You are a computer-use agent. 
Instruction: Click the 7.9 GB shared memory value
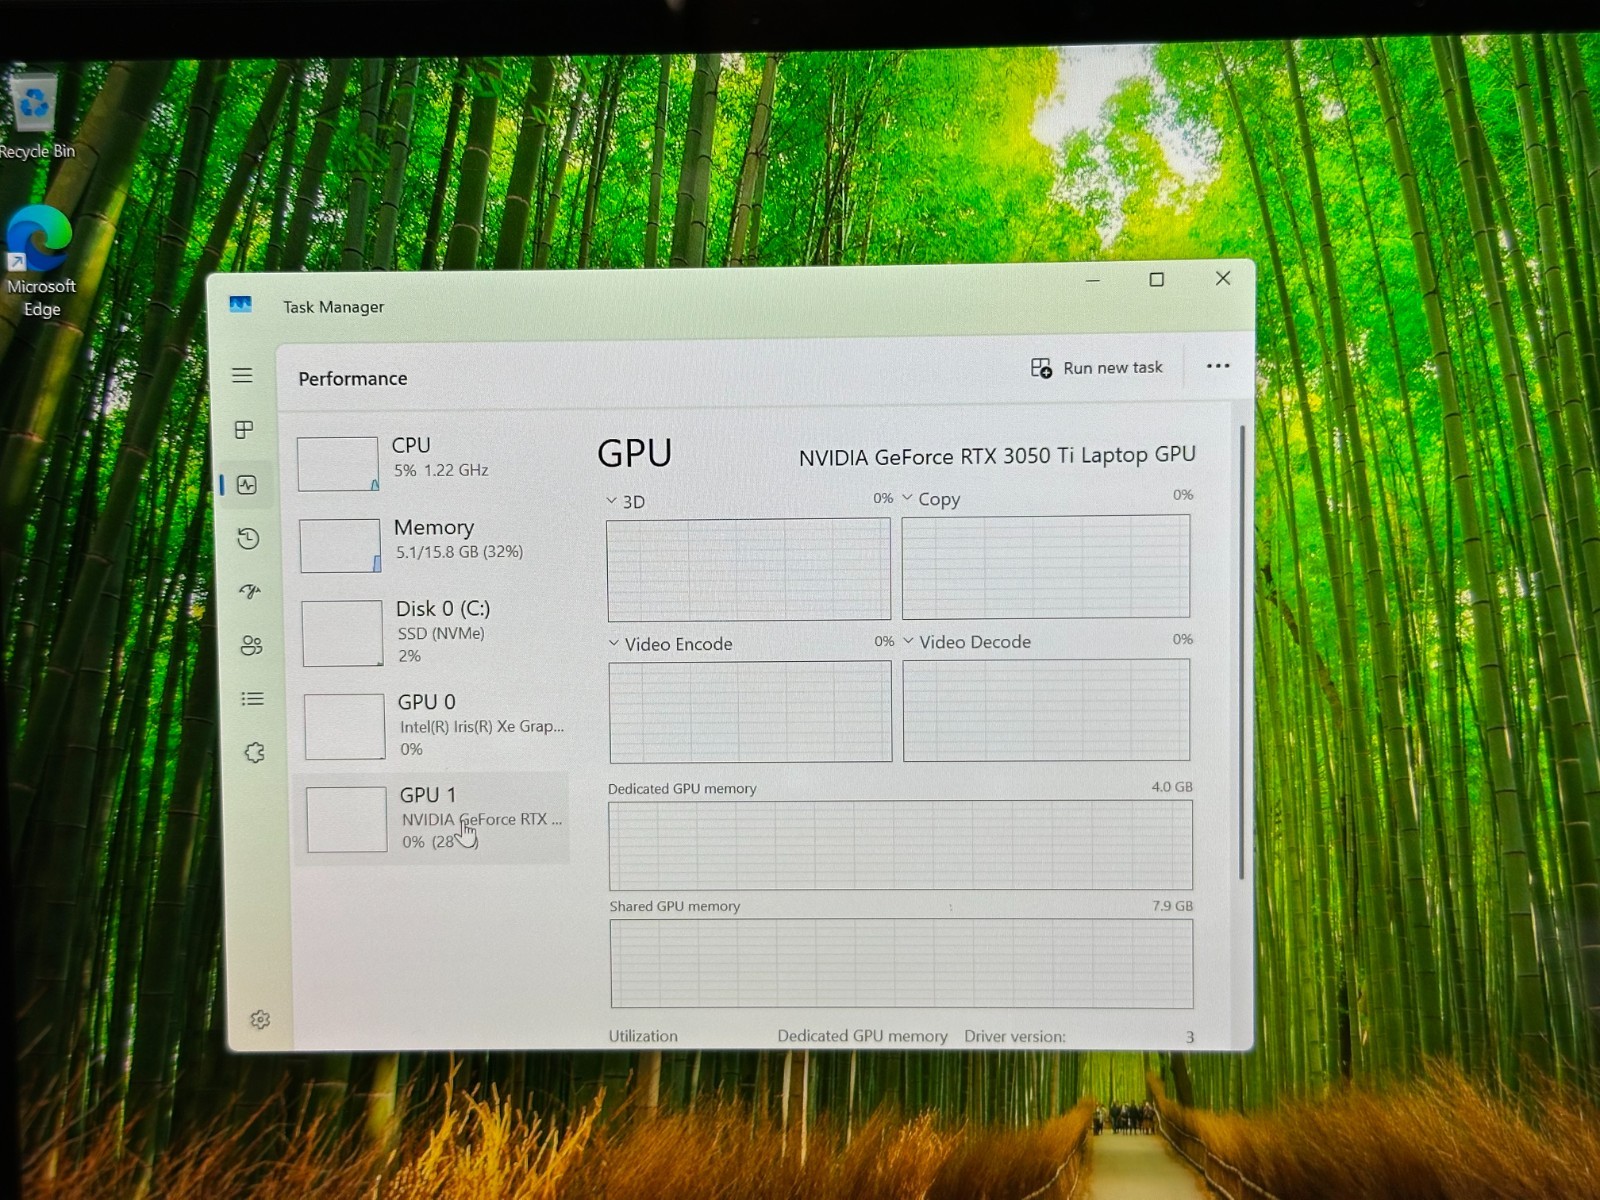[x=1172, y=906]
